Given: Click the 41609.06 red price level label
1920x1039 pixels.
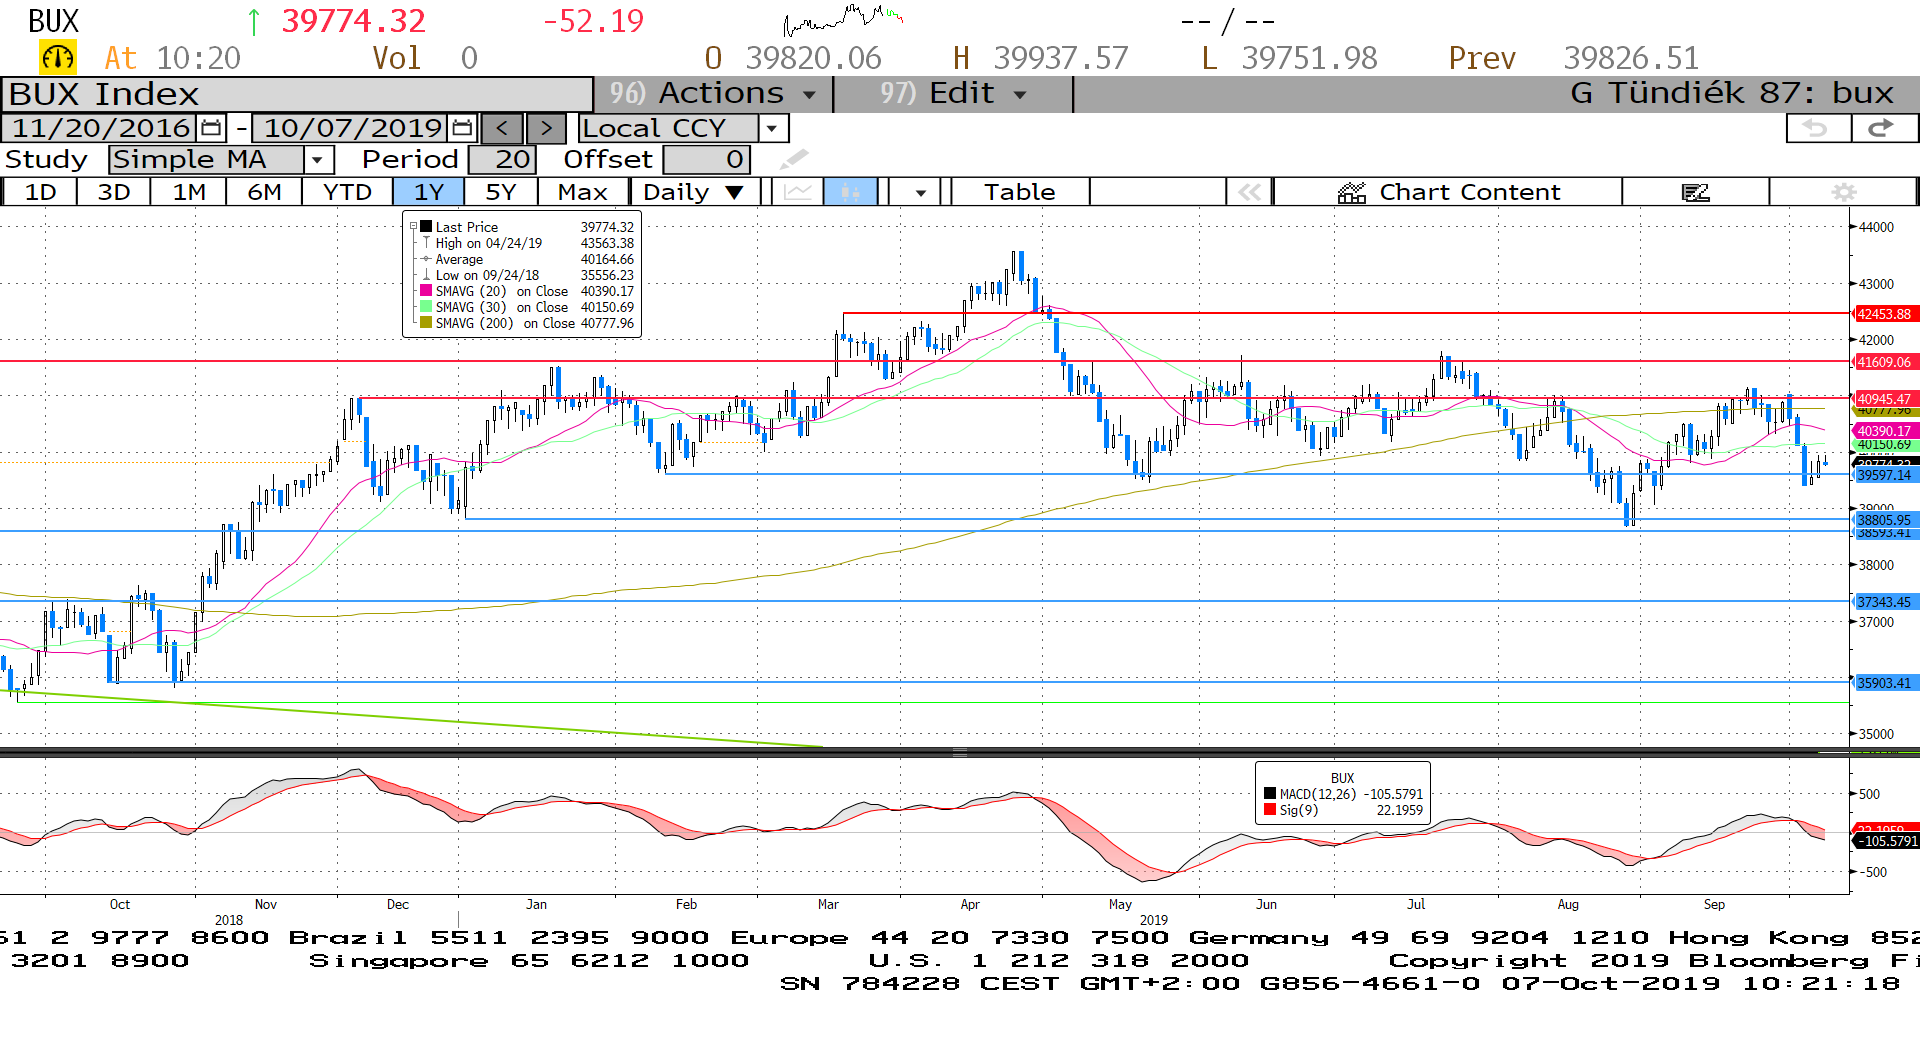Looking at the screenshot, I should coord(1884,362).
